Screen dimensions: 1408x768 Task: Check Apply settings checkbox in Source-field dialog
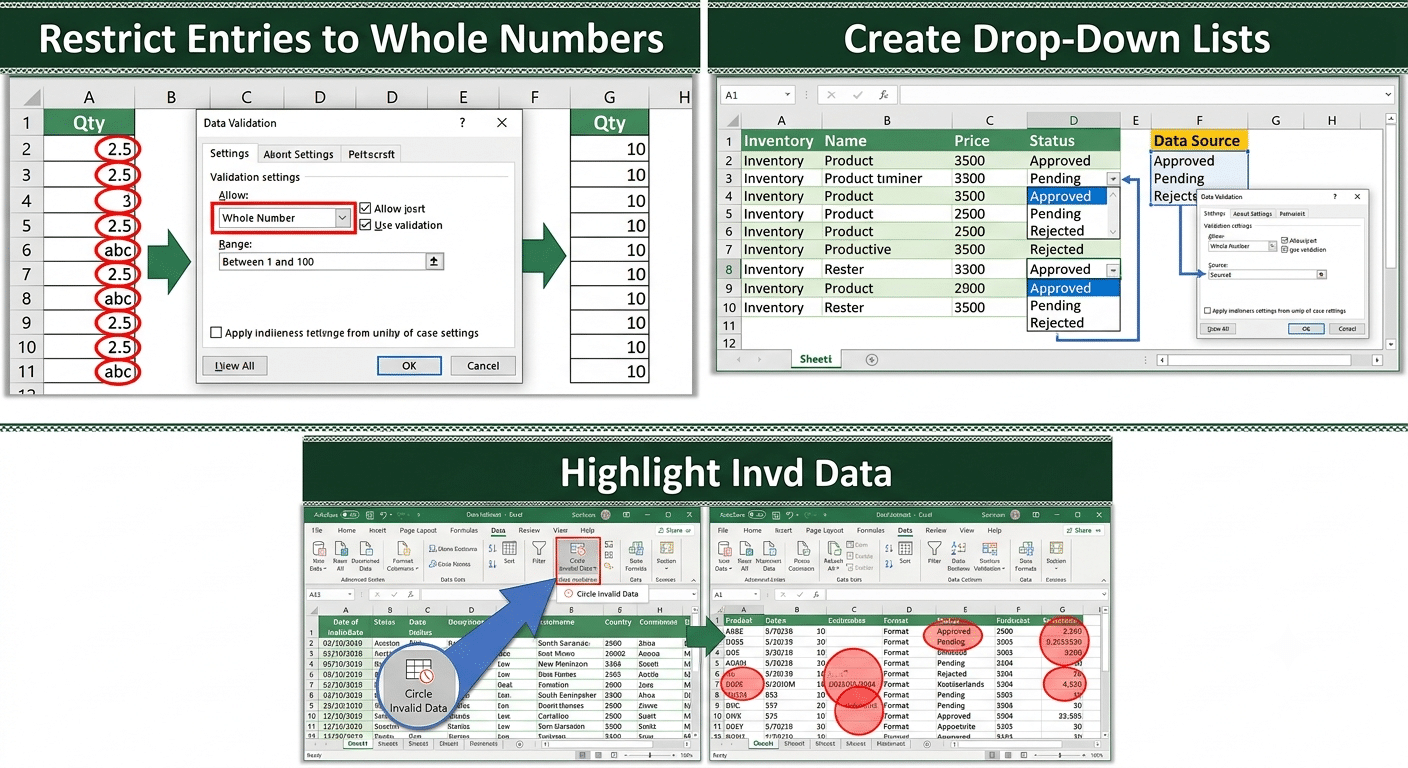(1207, 311)
